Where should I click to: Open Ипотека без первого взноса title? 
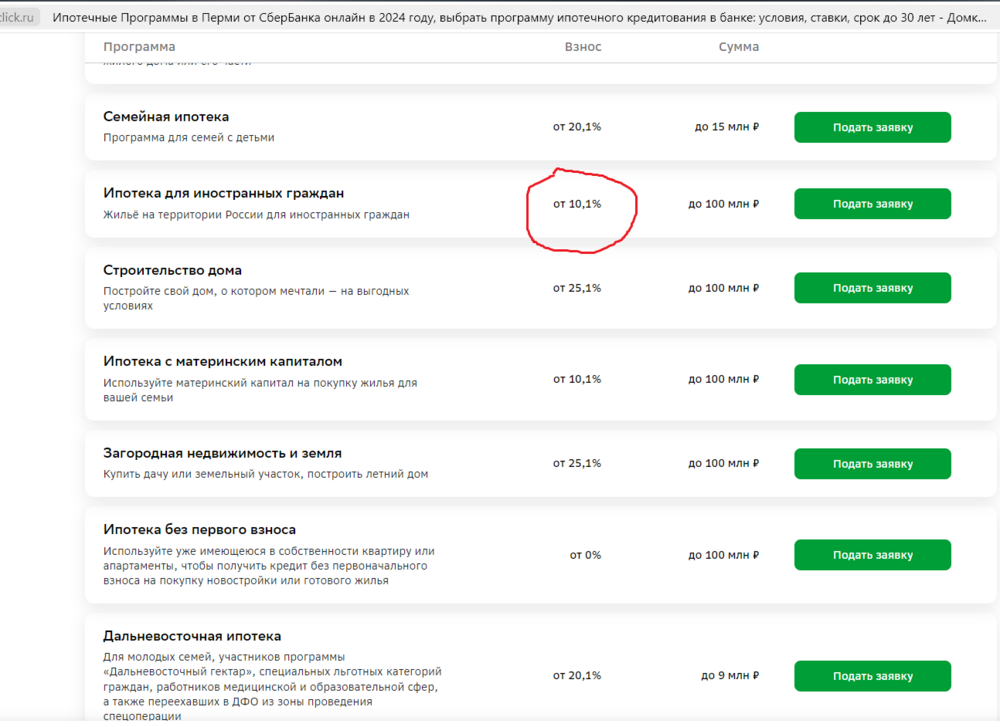199,530
